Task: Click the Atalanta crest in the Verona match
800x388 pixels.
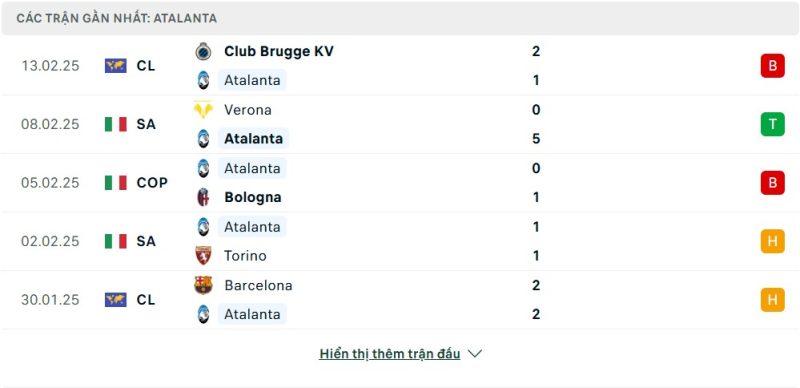Action: [203, 139]
